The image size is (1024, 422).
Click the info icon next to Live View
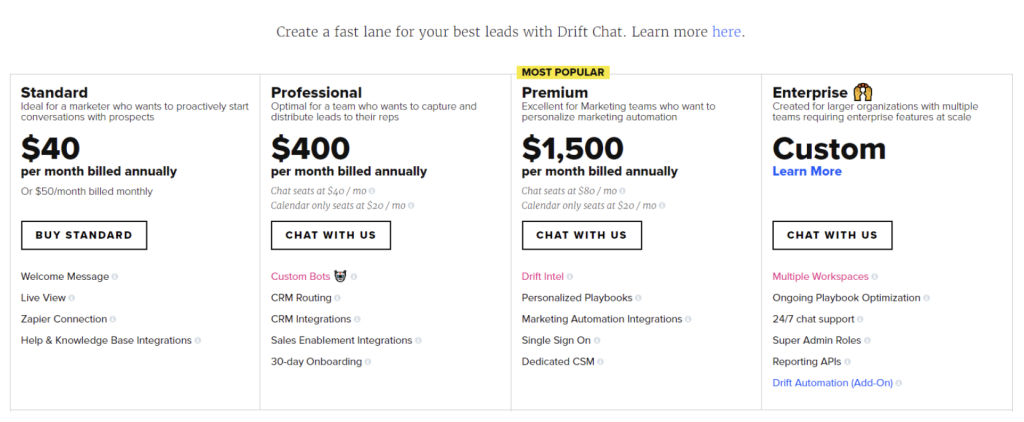(72, 298)
